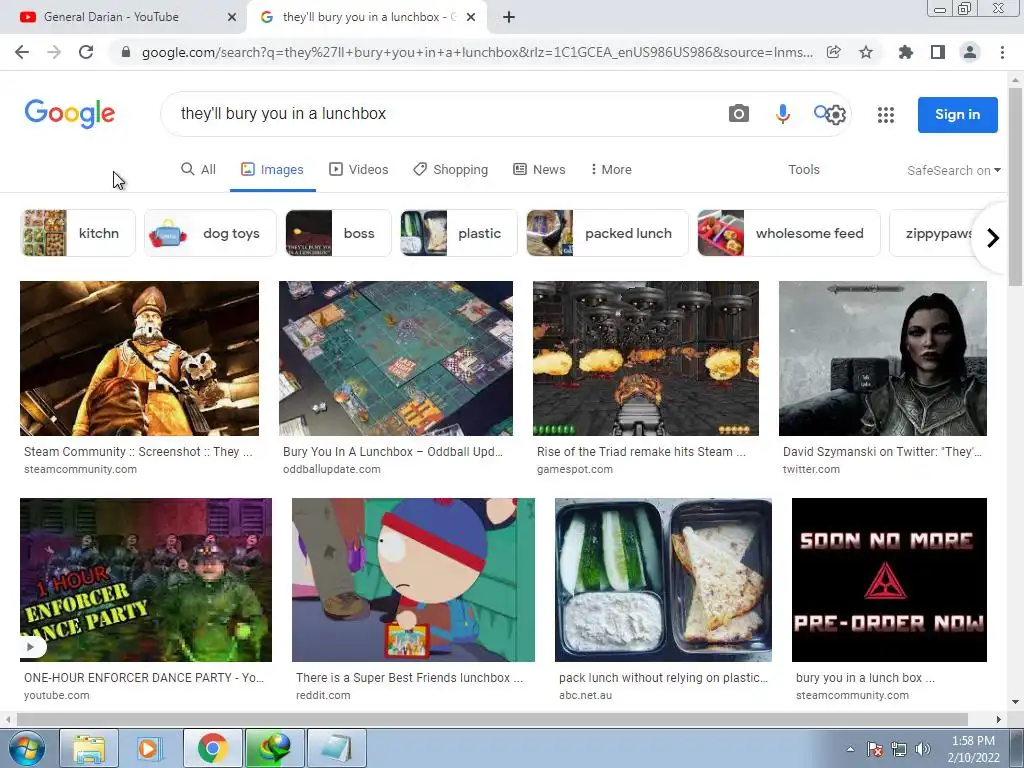Screen dimensions: 1024x768
Task: Open search settings gear icon
Action: tap(835, 115)
